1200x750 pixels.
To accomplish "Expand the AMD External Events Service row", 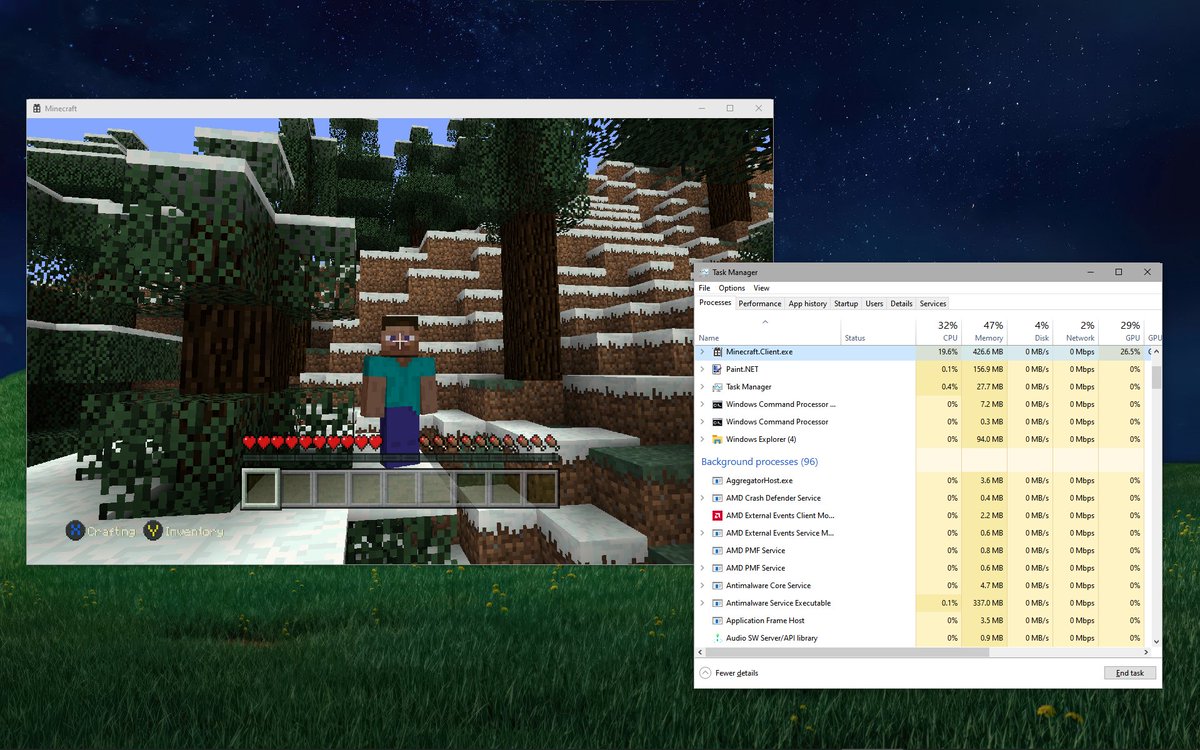I will tap(702, 533).
